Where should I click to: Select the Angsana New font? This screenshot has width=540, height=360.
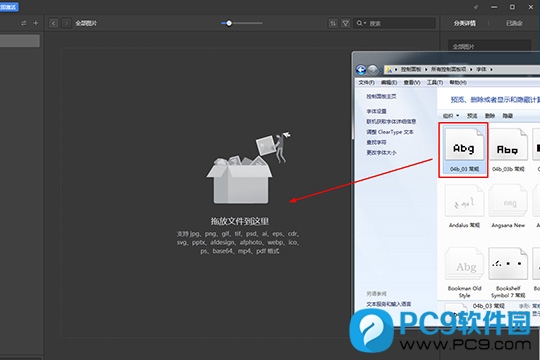pos(508,206)
